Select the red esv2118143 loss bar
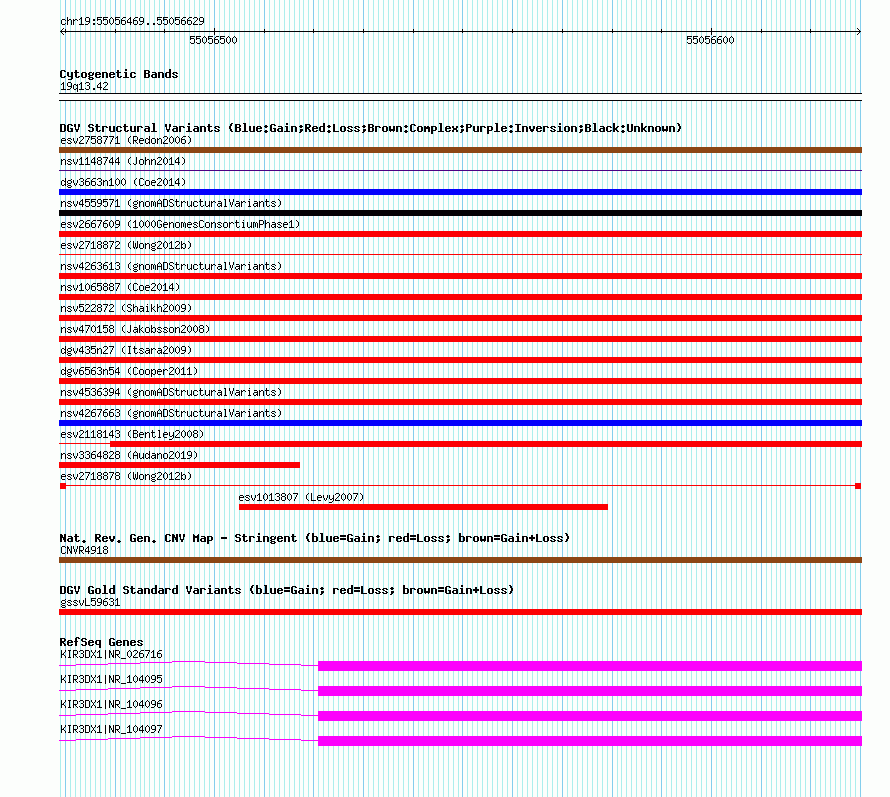This screenshot has width=890, height=797. (486, 444)
